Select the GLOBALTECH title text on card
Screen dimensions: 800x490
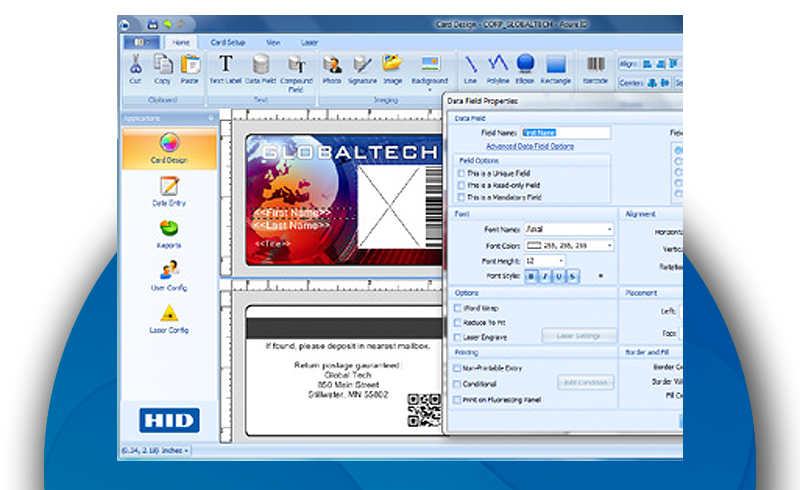(349, 152)
